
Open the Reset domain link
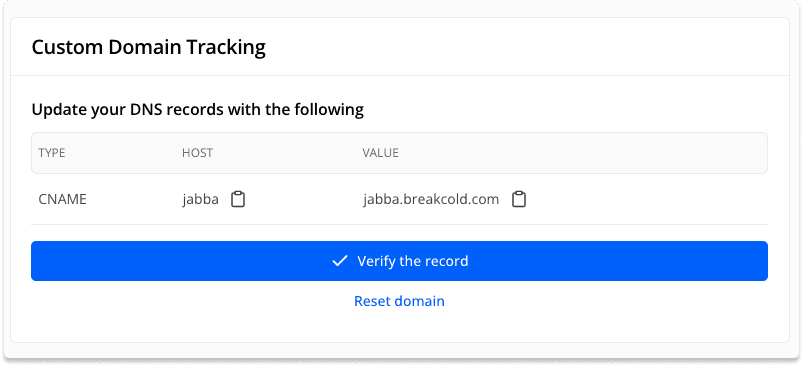pyautogui.click(x=399, y=301)
